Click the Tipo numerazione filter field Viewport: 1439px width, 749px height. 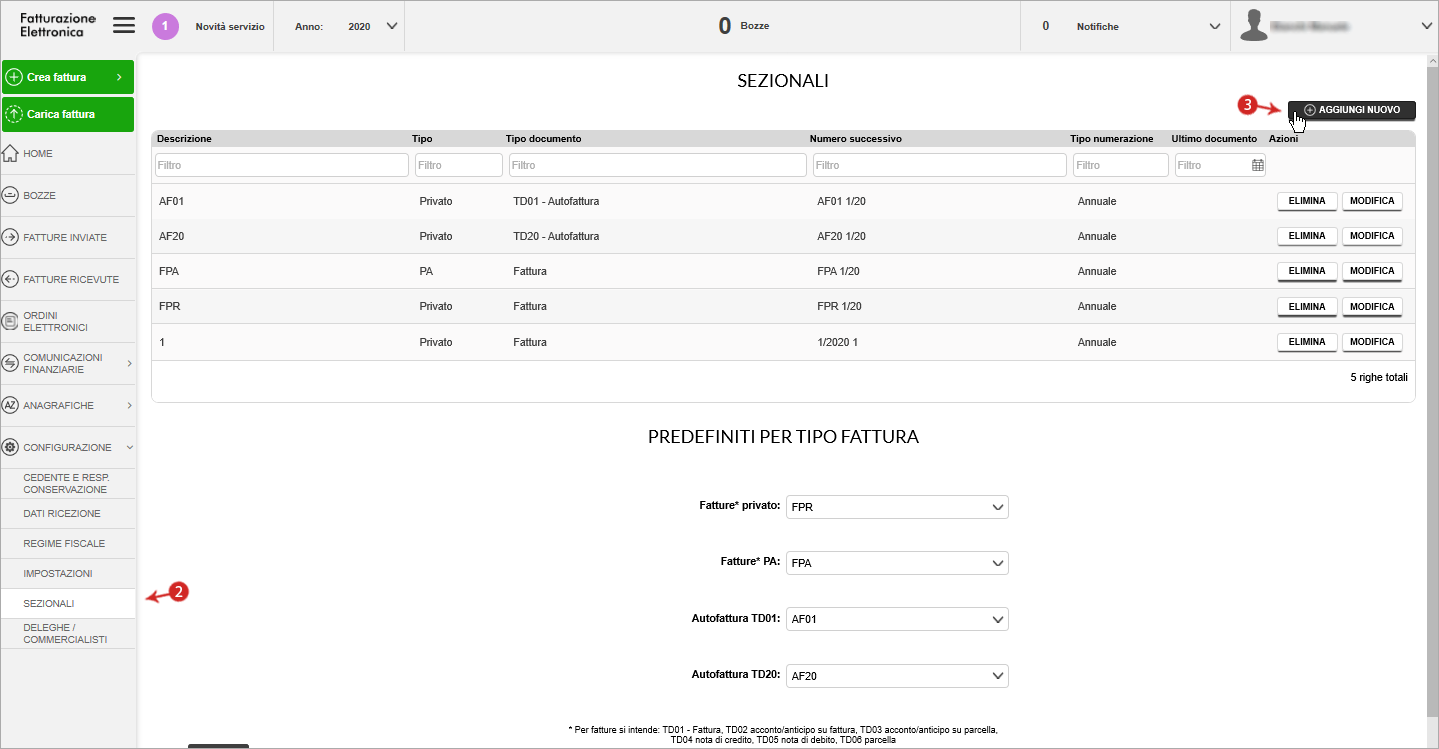coord(1121,165)
